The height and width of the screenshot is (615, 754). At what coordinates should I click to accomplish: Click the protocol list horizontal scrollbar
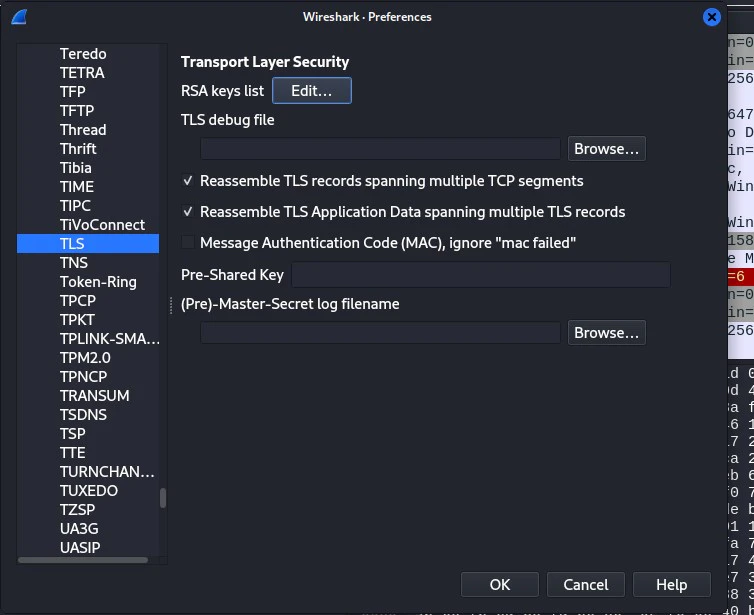click(x=83, y=560)
